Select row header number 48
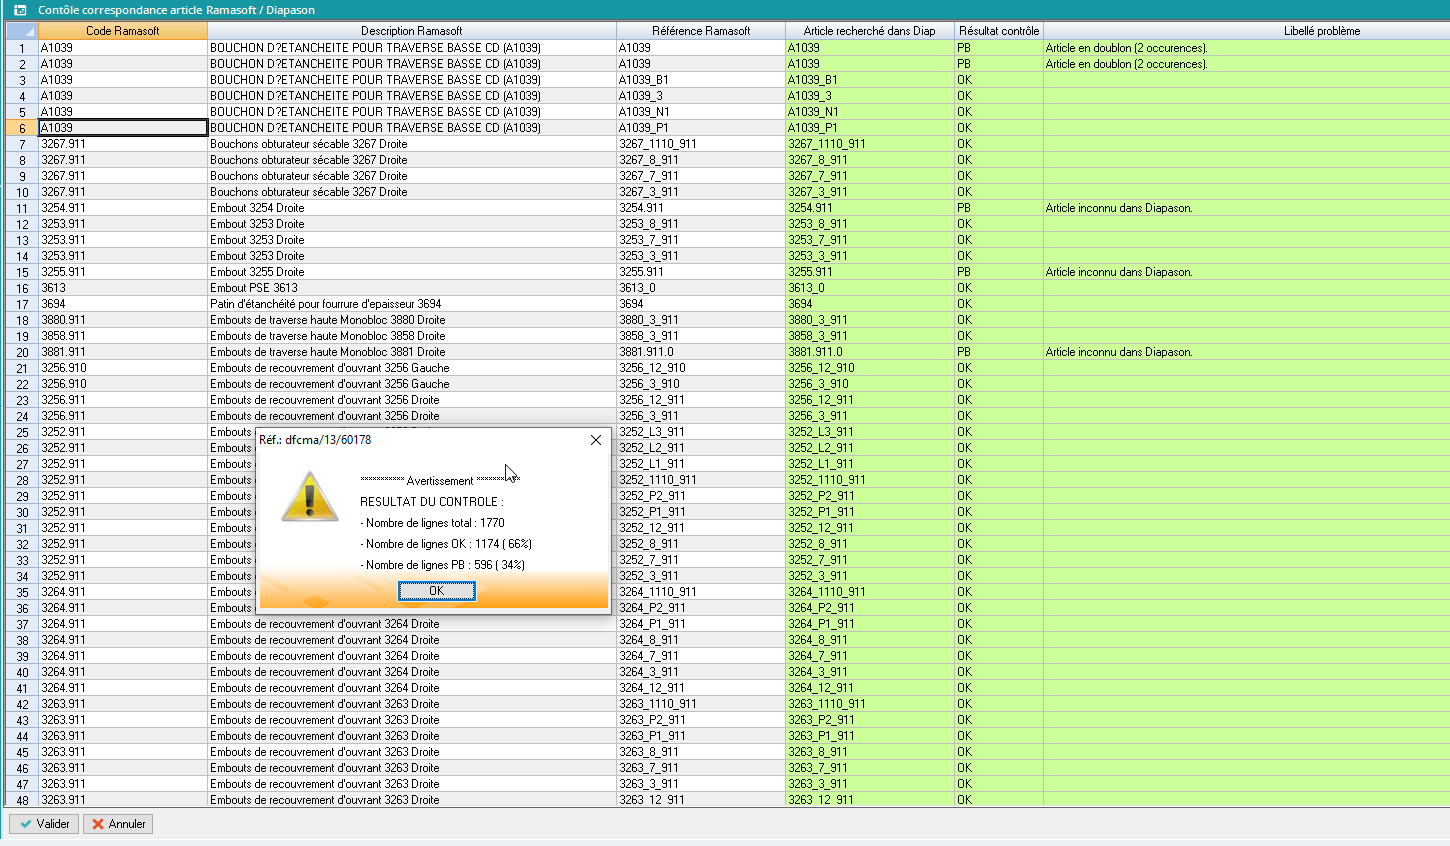The width and height of the screenshot is (1450, 846). pos(21,800)
